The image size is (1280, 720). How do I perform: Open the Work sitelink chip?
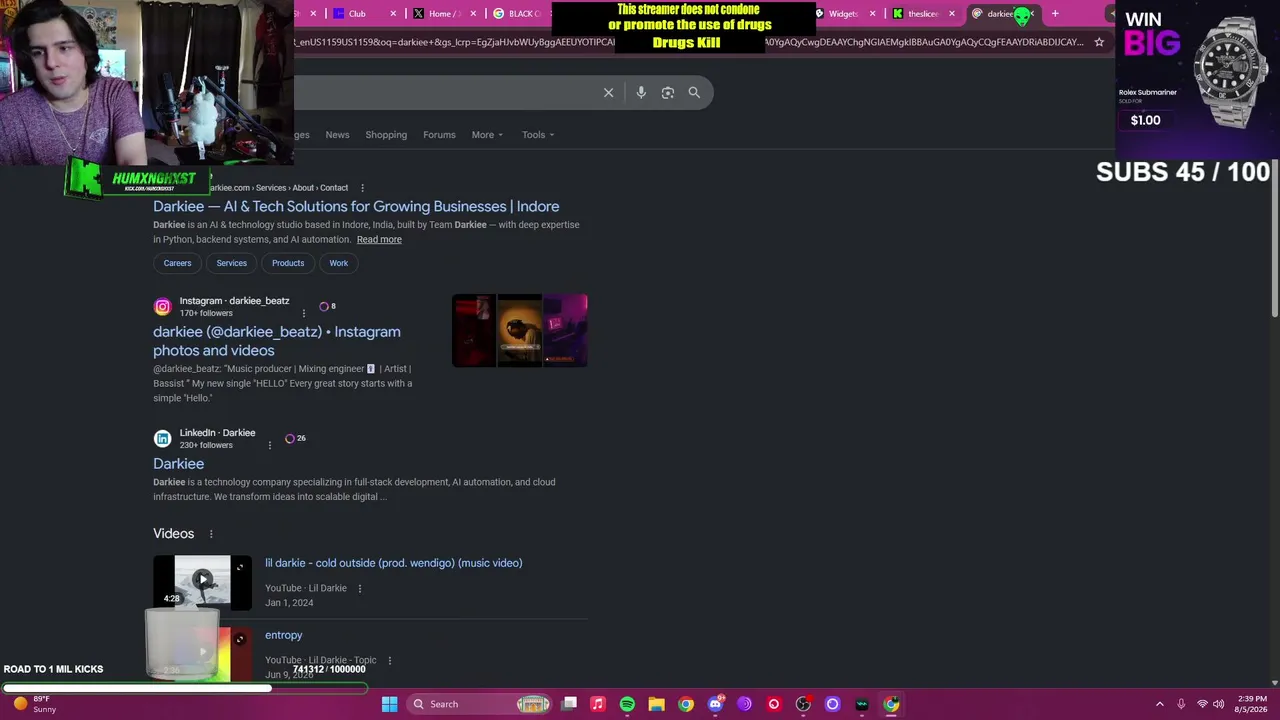point(339,263)
